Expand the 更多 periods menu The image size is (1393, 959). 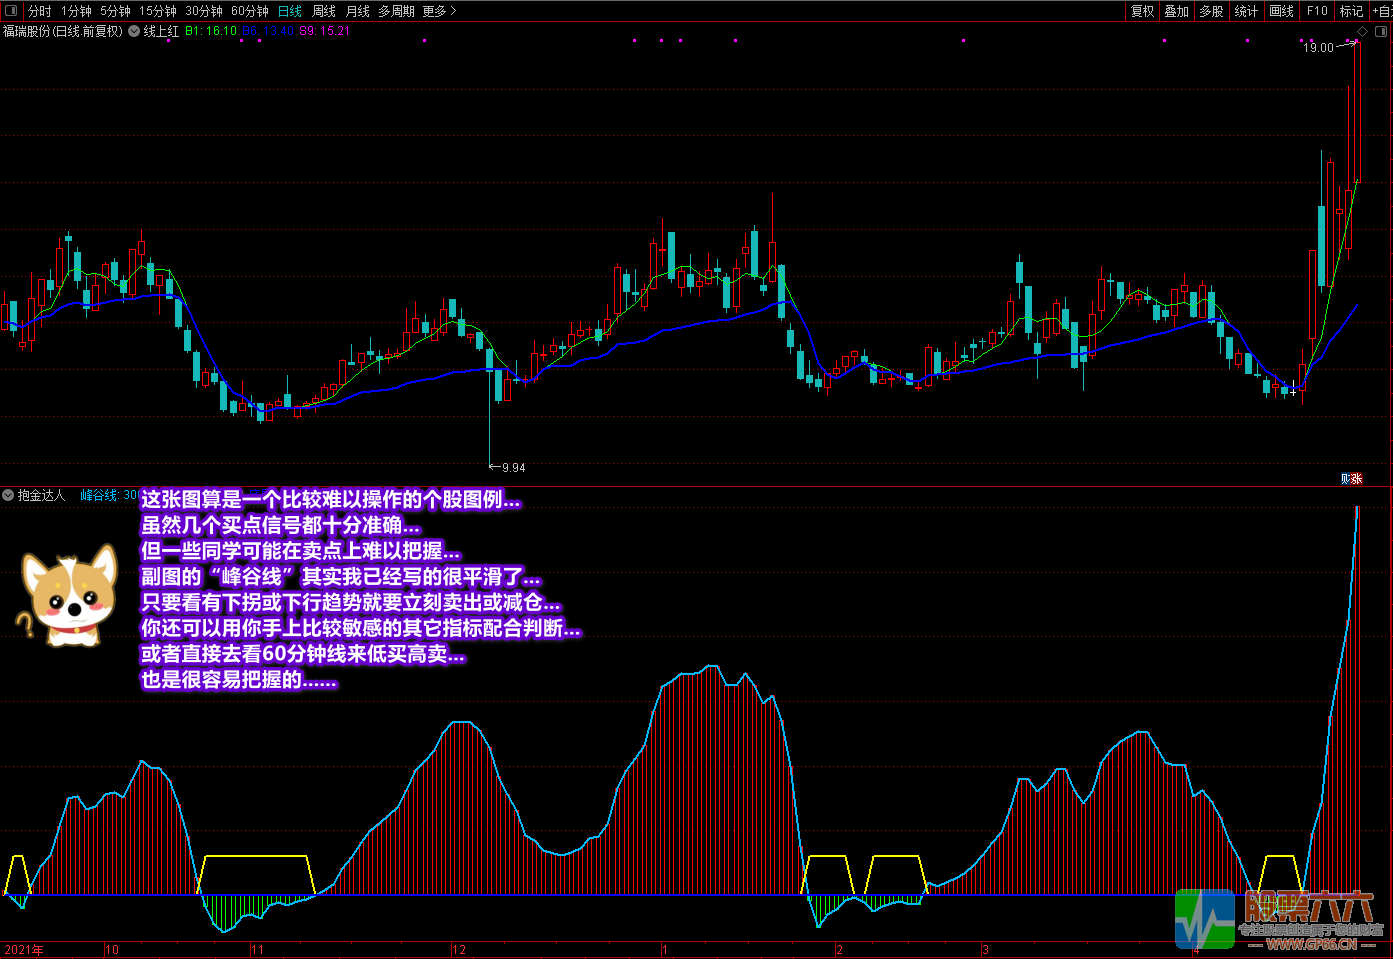coord(438,11)
